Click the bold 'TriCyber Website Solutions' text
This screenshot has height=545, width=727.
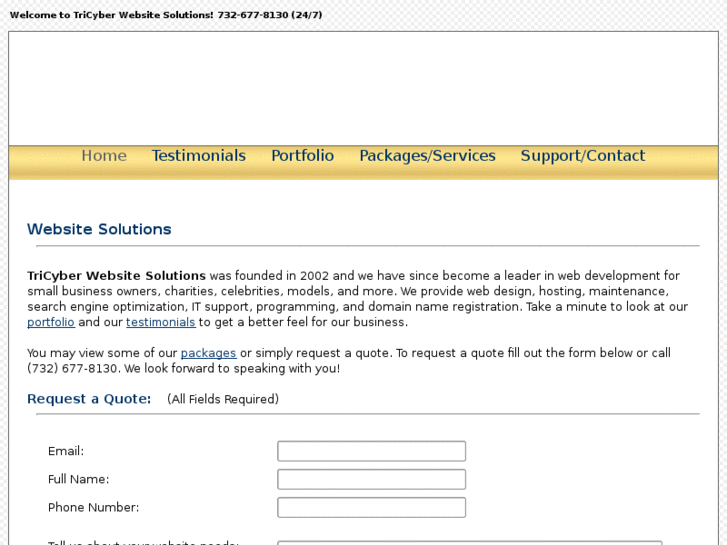pos(116,276)
